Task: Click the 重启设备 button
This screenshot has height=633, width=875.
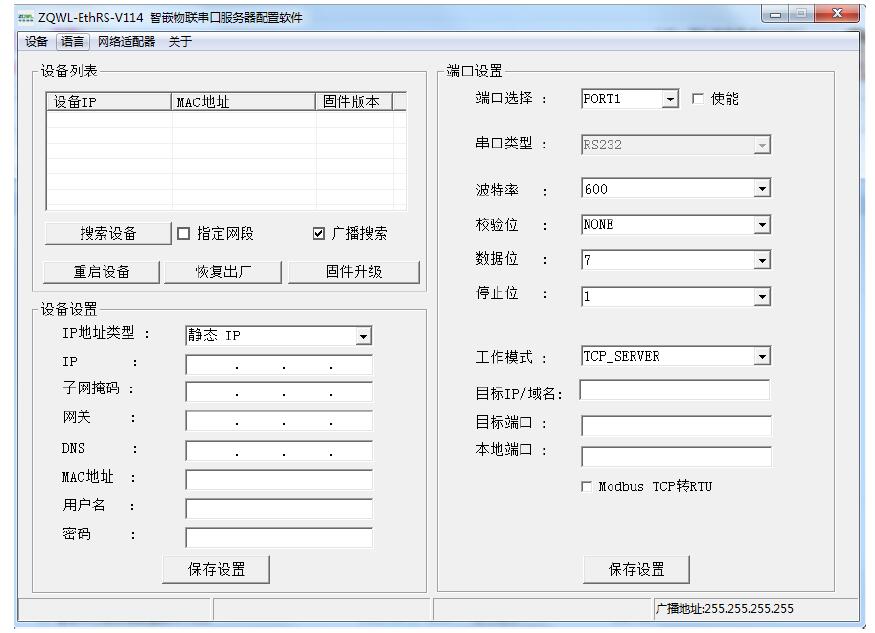Action: pyautogui.click(x=102, y=272)
